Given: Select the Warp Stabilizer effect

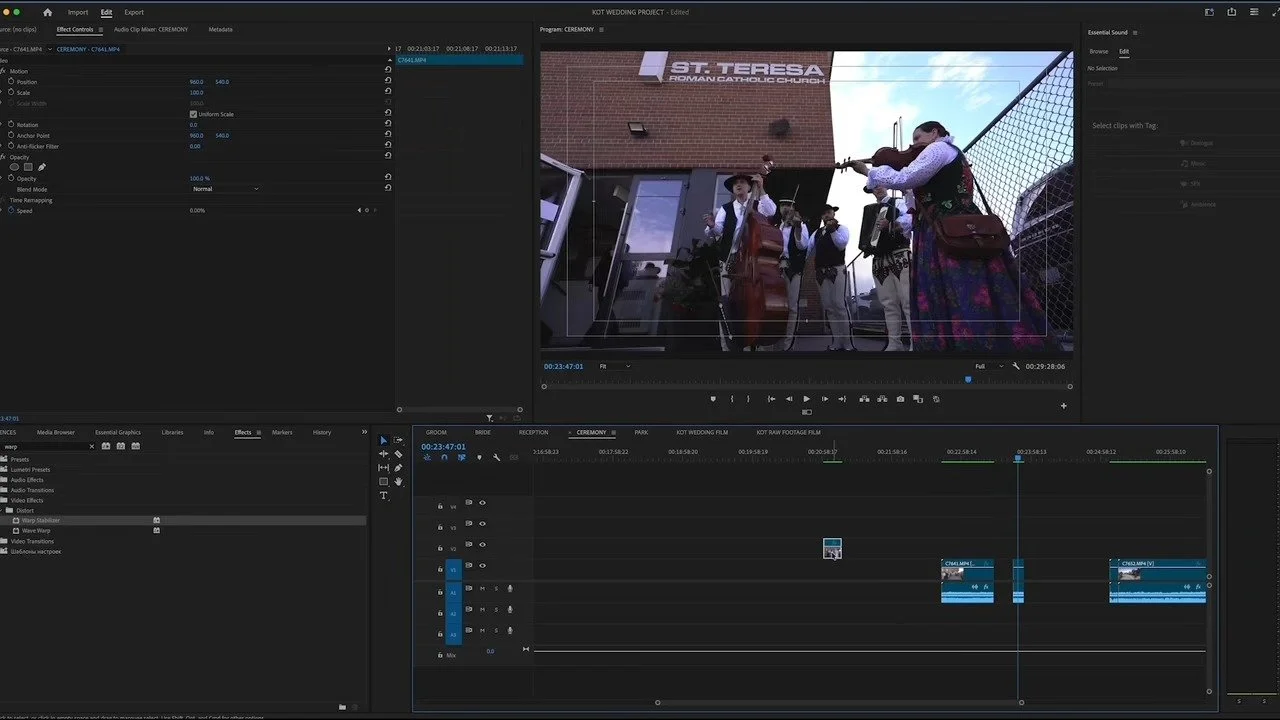Looking at the screenshot, I should click(41, 521).
